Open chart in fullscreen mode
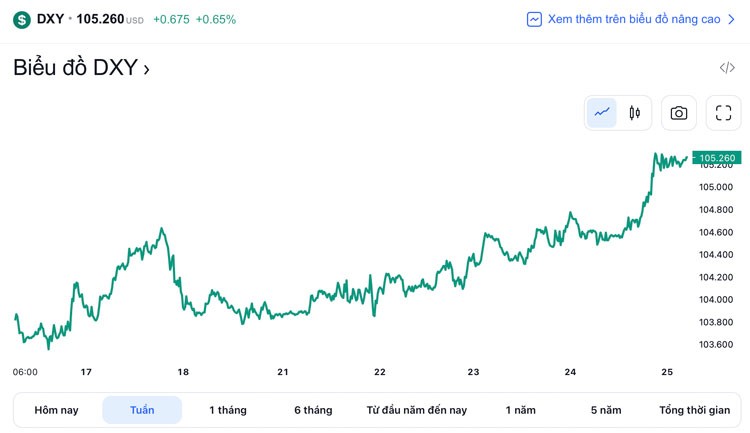 click(724, 113)
